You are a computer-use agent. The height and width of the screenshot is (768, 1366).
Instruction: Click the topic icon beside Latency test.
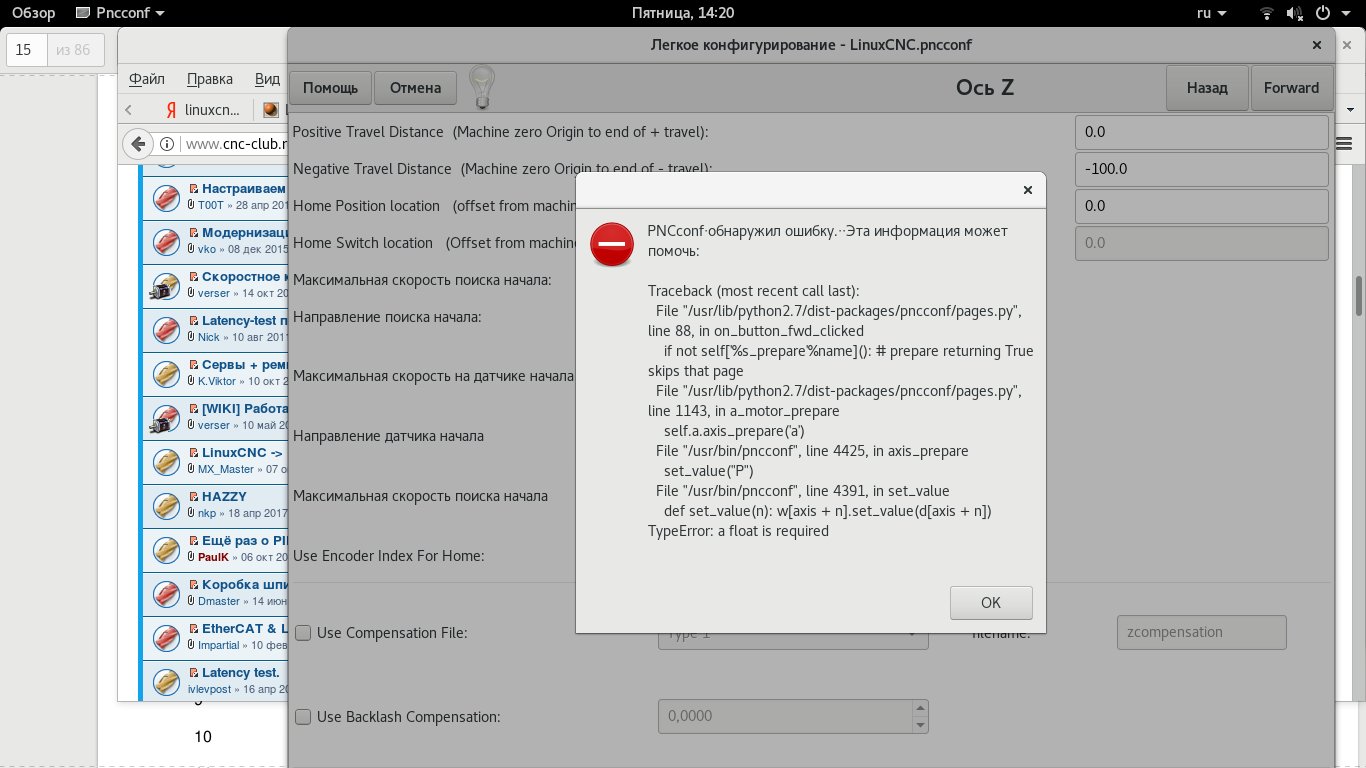coord(165,683)
